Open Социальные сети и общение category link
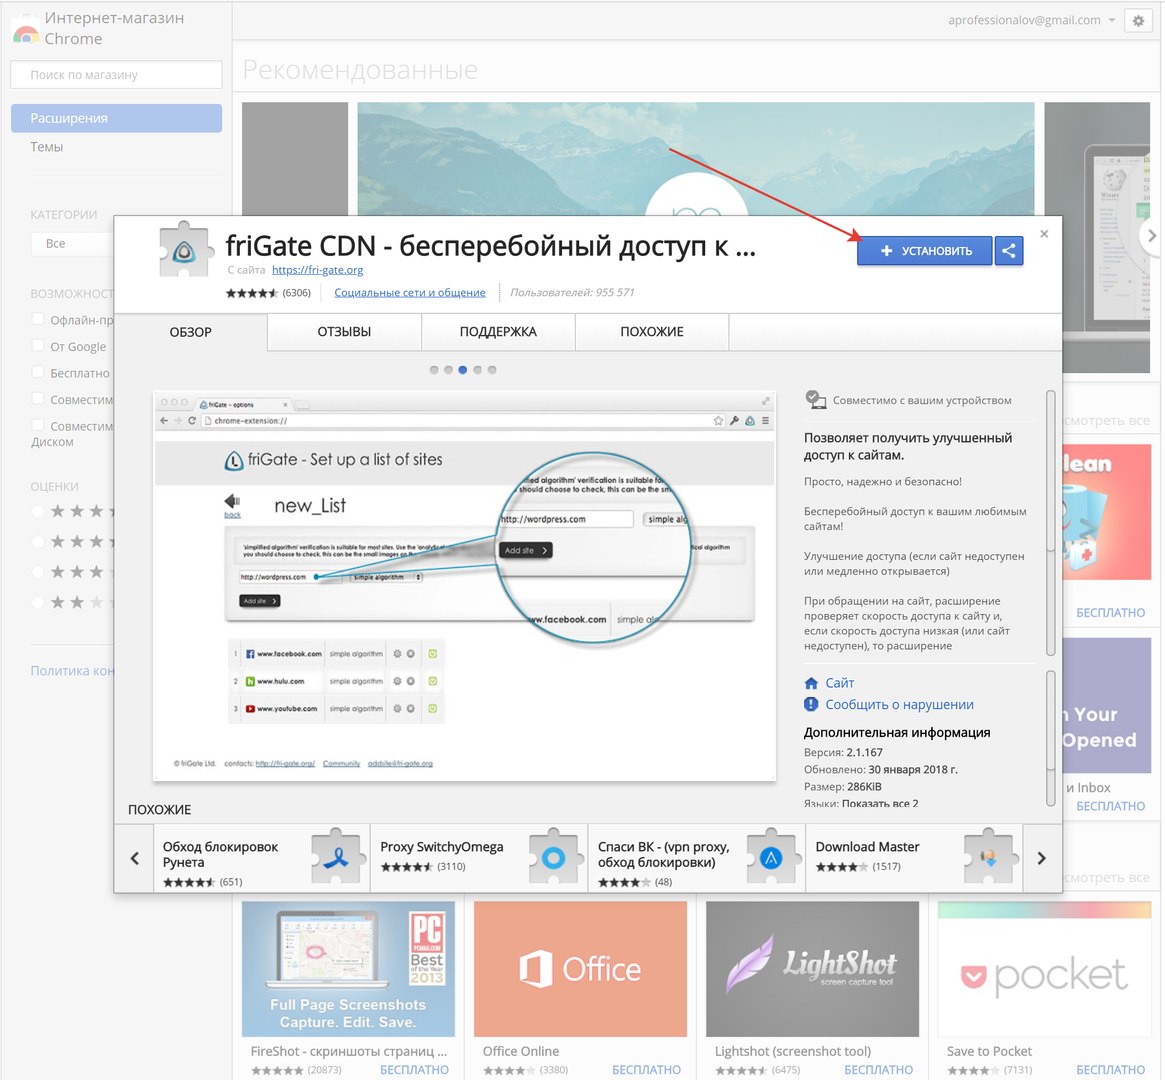The width and height of the screenshot is (1165, 1080). pos(409,293)
